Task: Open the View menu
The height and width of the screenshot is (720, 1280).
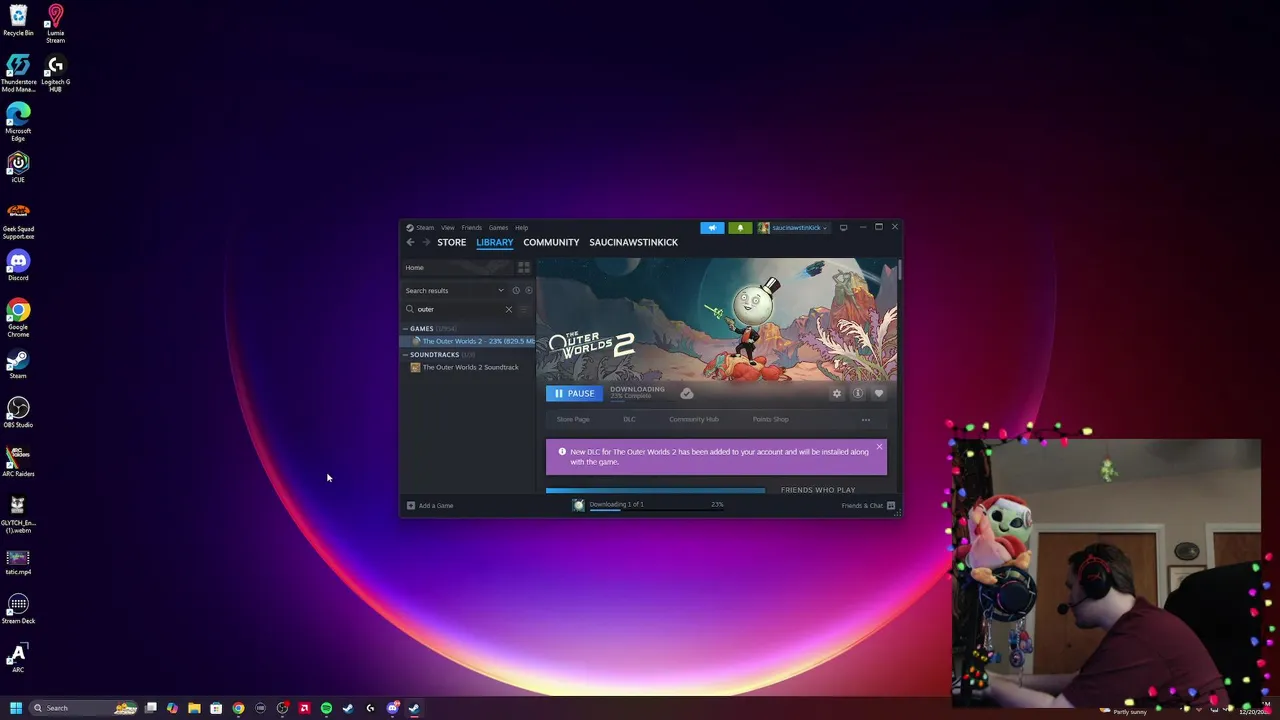Action: [448, 228]
